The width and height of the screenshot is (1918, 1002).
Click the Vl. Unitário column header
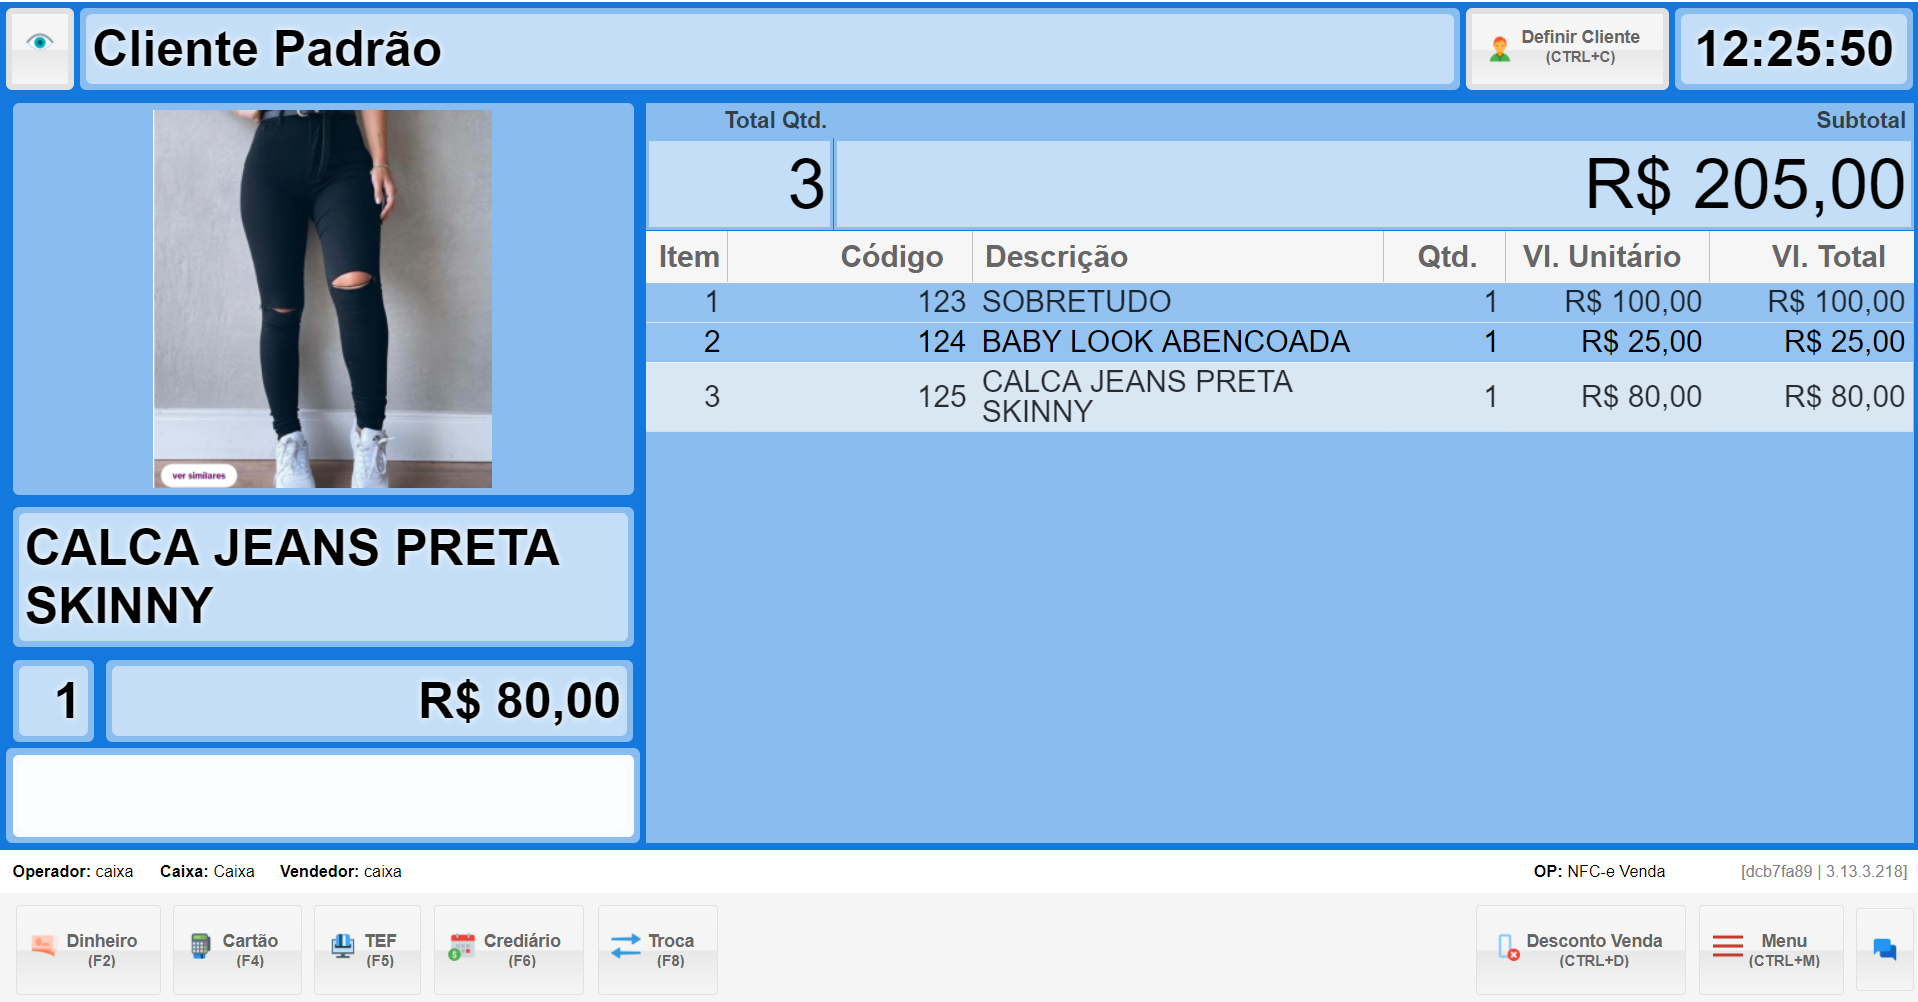(1607, 257)
